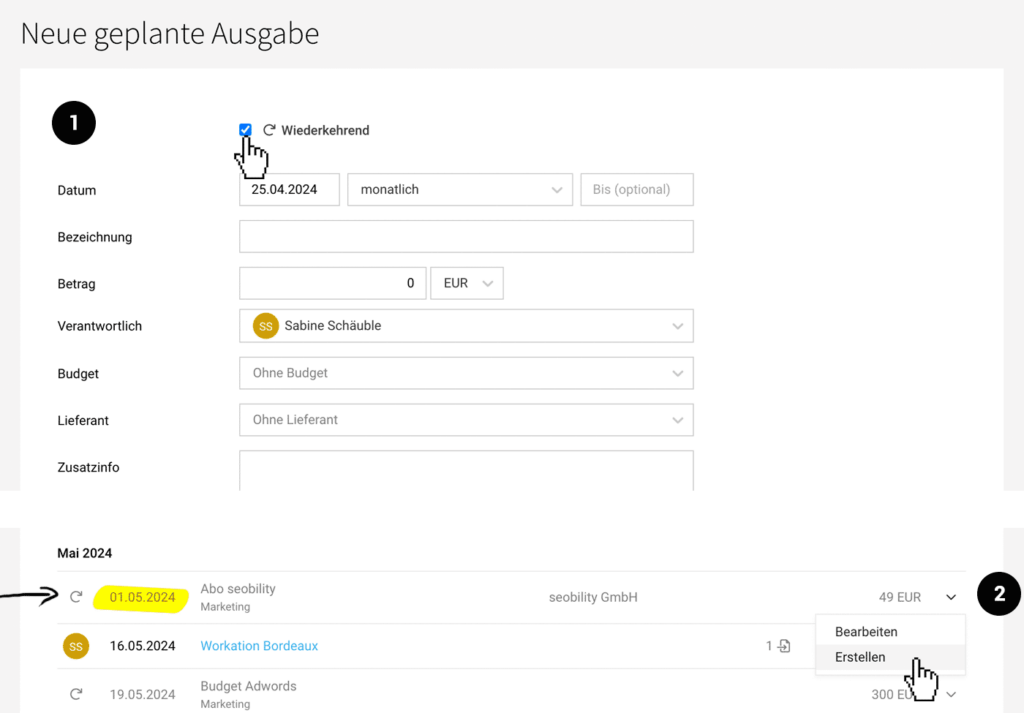
Task: Click the 49 EUR amount
Action: [900, 597]
